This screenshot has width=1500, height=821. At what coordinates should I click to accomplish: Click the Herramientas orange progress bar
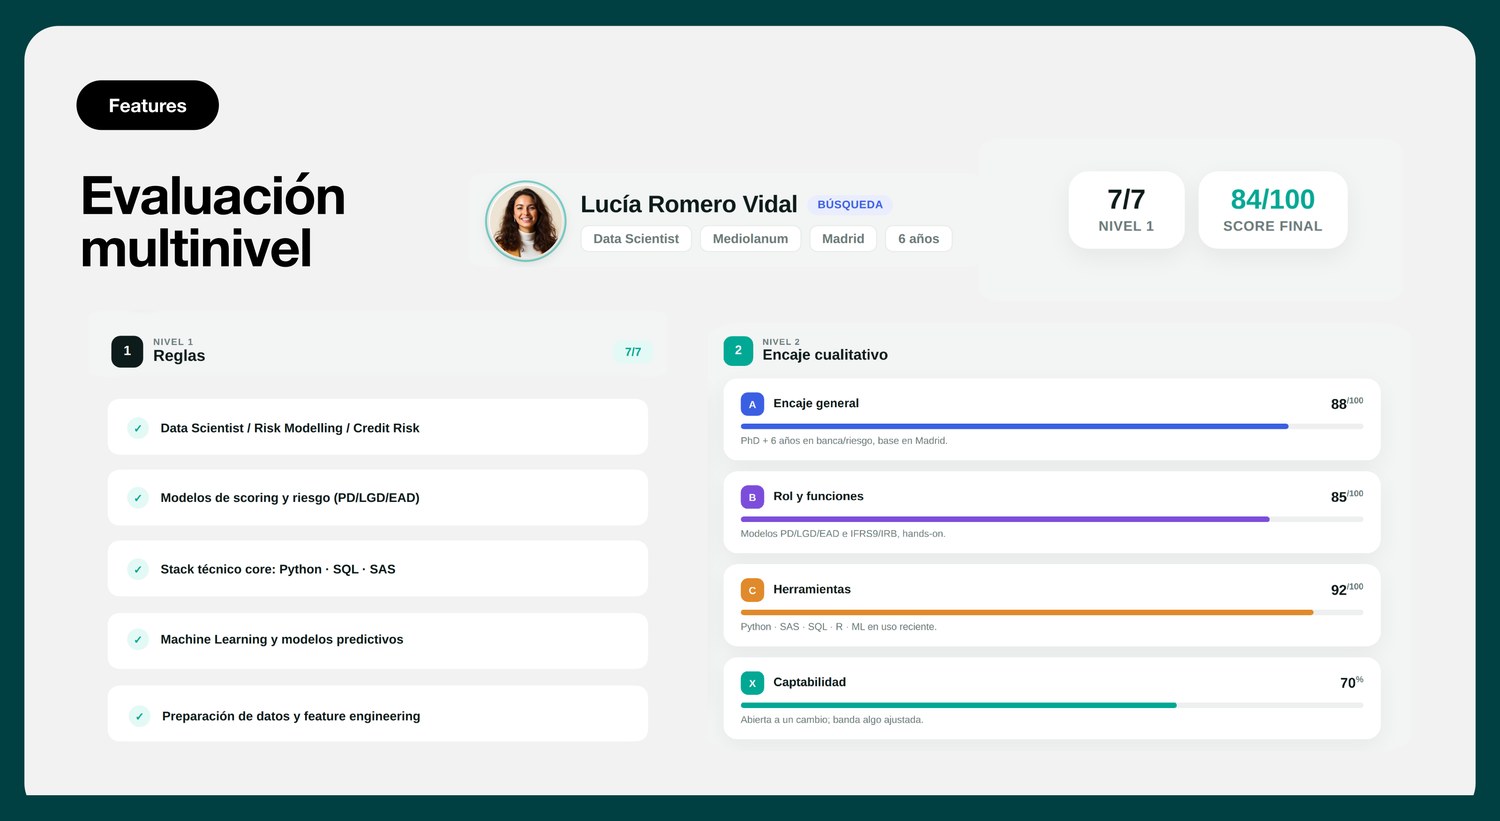pos(1027,613)
